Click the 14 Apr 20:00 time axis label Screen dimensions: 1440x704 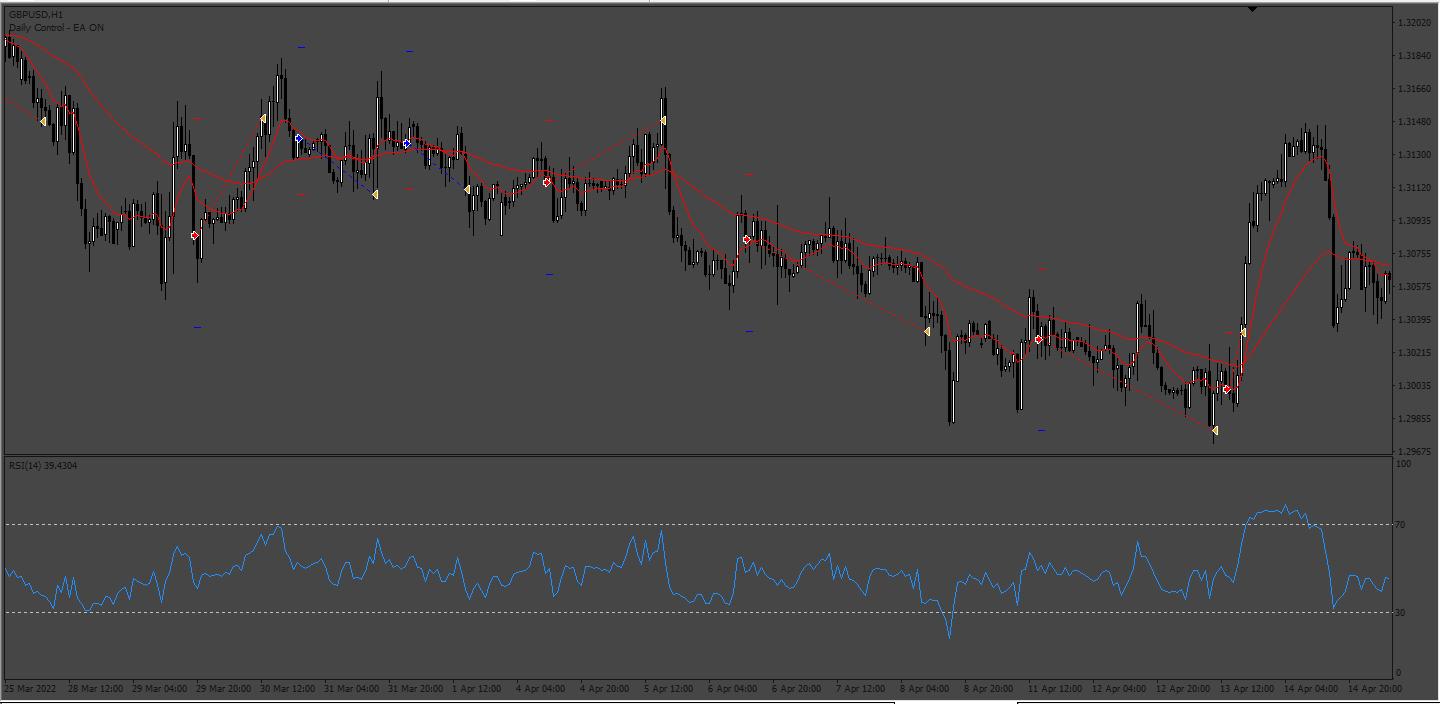1376,689
